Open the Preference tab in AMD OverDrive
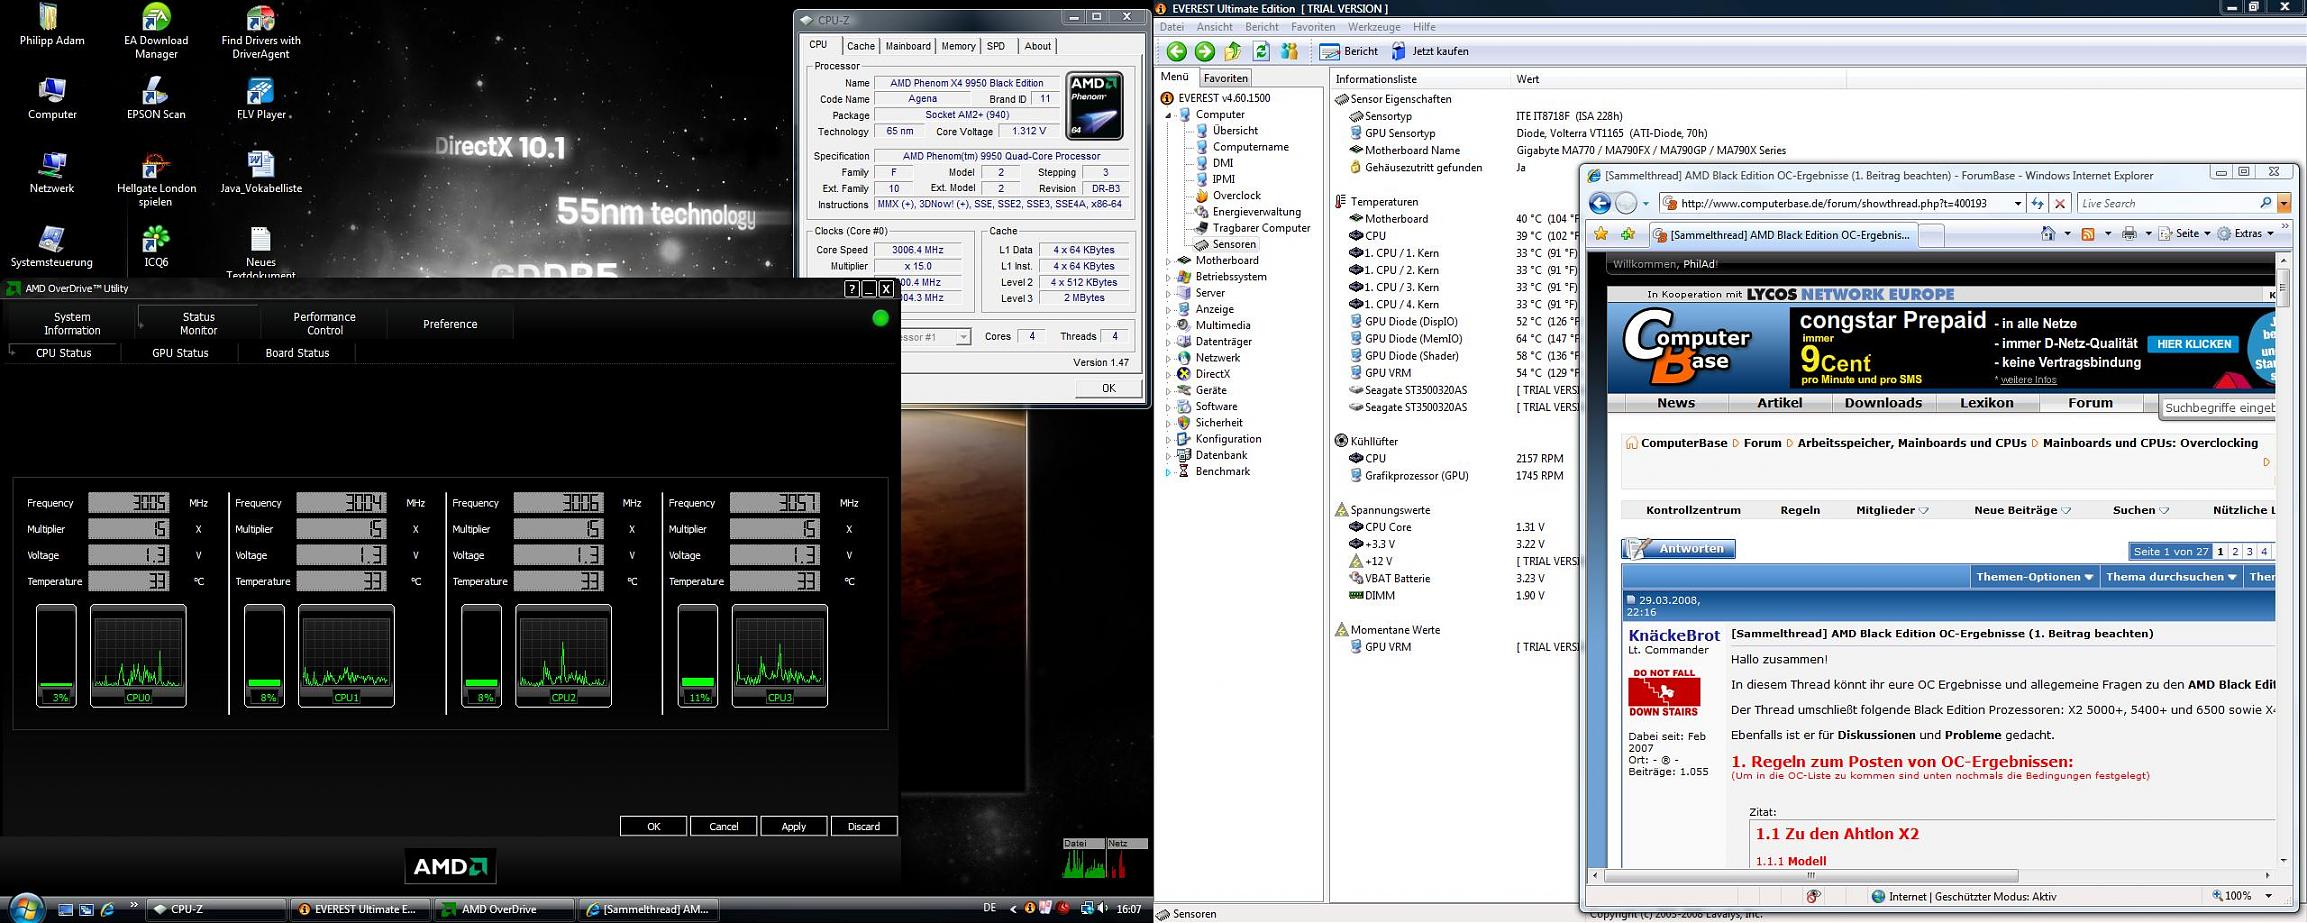This screenshot has height=923, width=2307. [x=450, y=324]
